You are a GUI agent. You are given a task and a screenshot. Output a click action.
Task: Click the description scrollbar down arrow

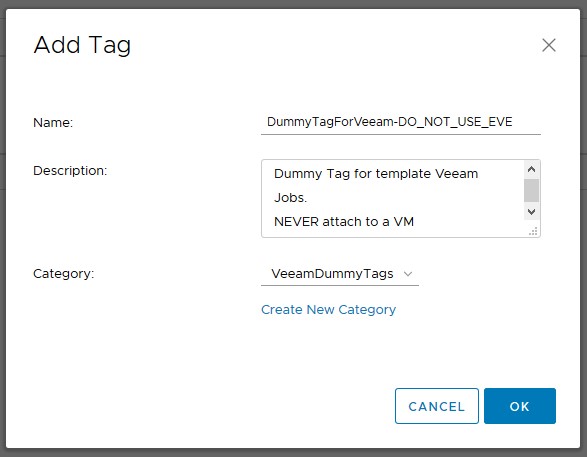click(x=531, y=212)
